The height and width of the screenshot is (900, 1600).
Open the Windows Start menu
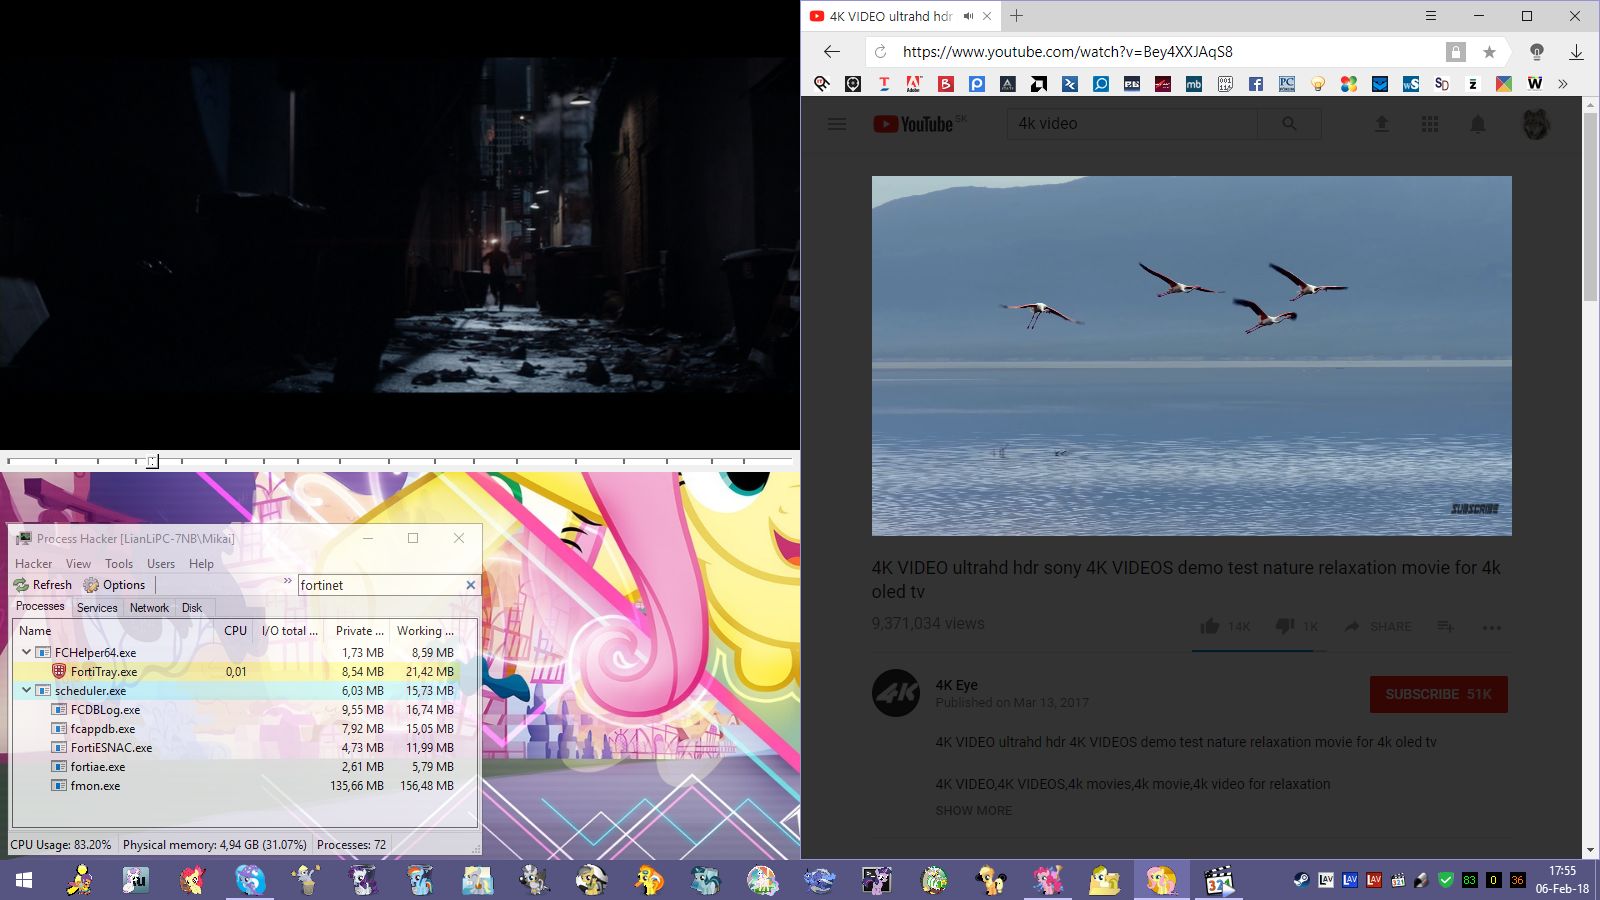click(24, 880)
